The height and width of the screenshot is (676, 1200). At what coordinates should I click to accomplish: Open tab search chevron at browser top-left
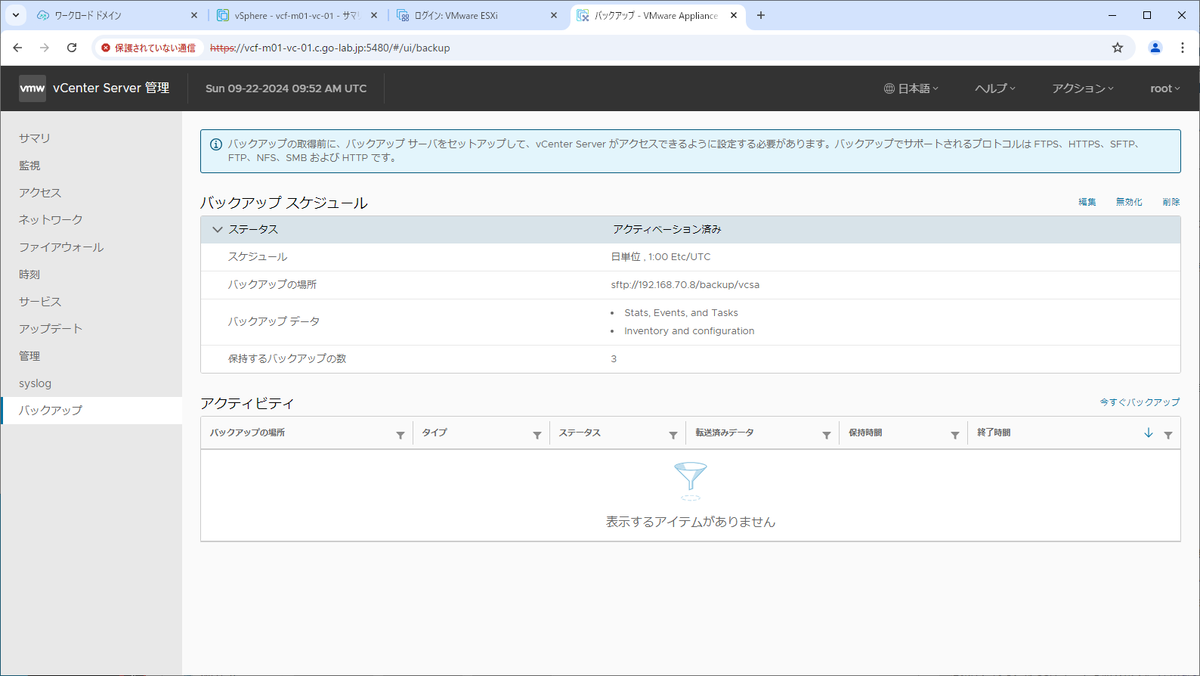coord(14,15)
